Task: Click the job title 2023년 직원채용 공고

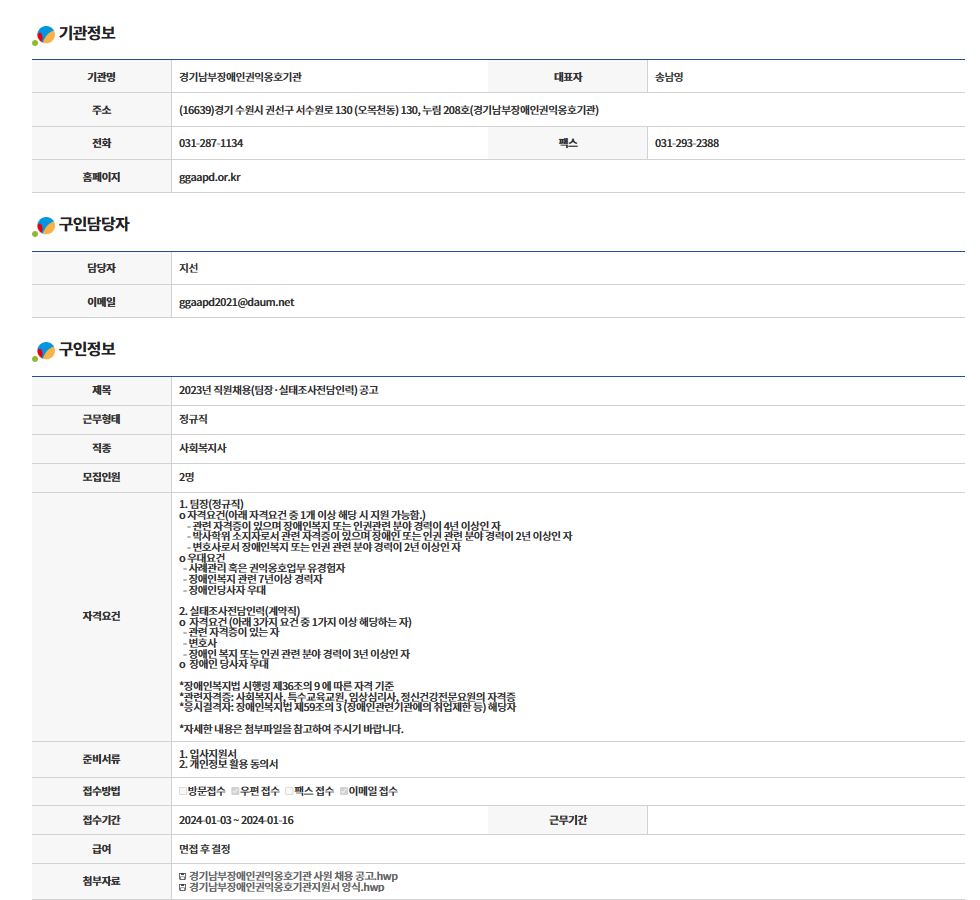Action: click(278, 390)
